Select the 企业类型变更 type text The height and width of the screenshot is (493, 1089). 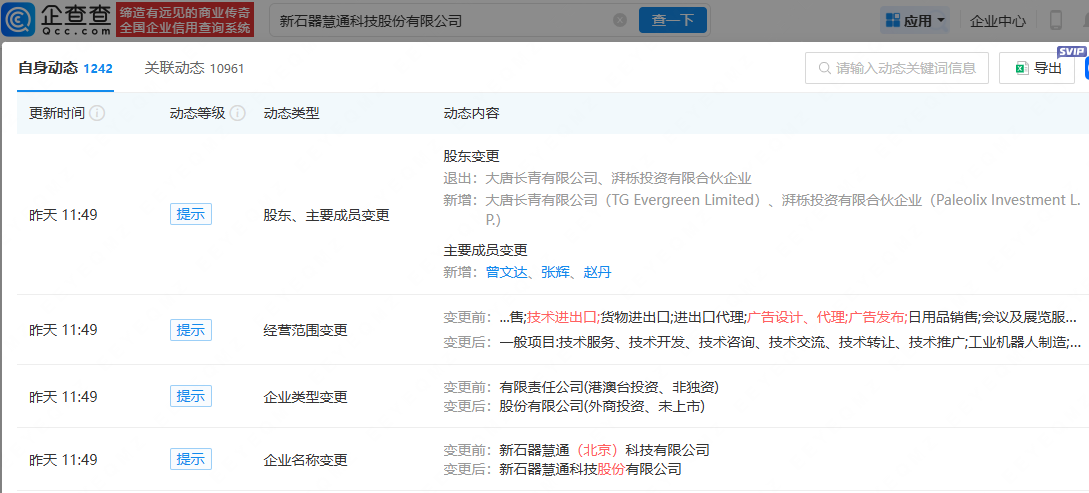306,397
